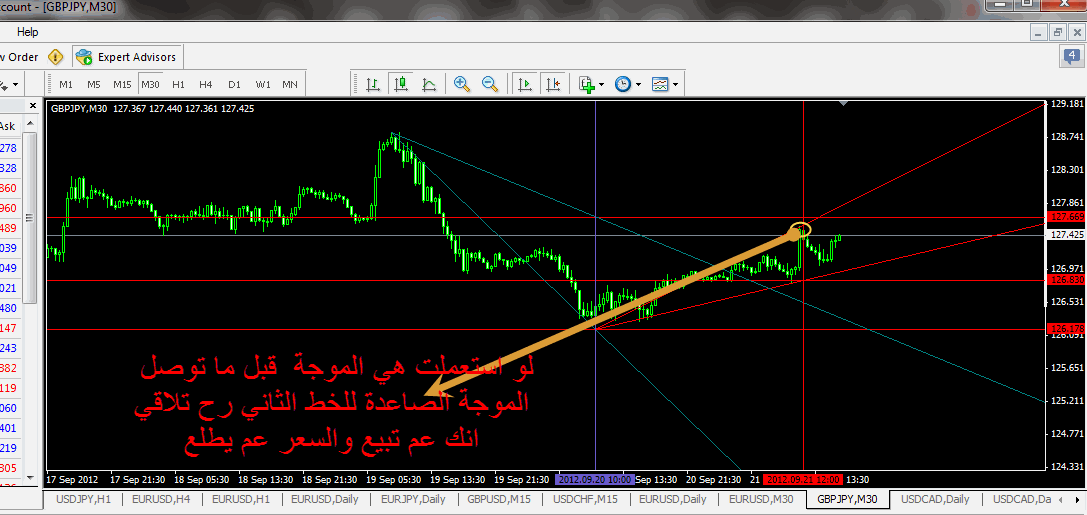Switch chart to M5 timeframe
The height and width of the screenshot is (515, 1087).
tap(94, 85)
